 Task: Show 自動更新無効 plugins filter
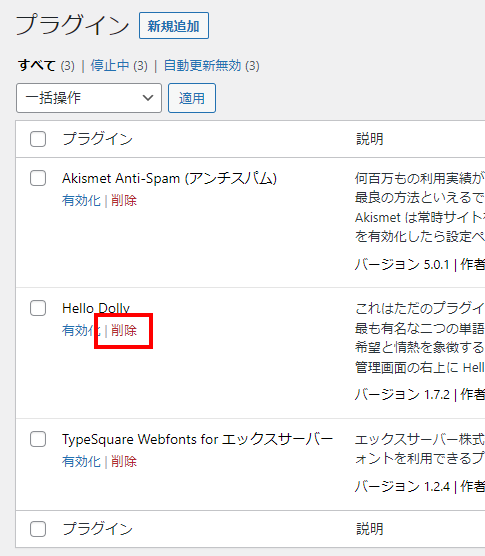(202, 66)
